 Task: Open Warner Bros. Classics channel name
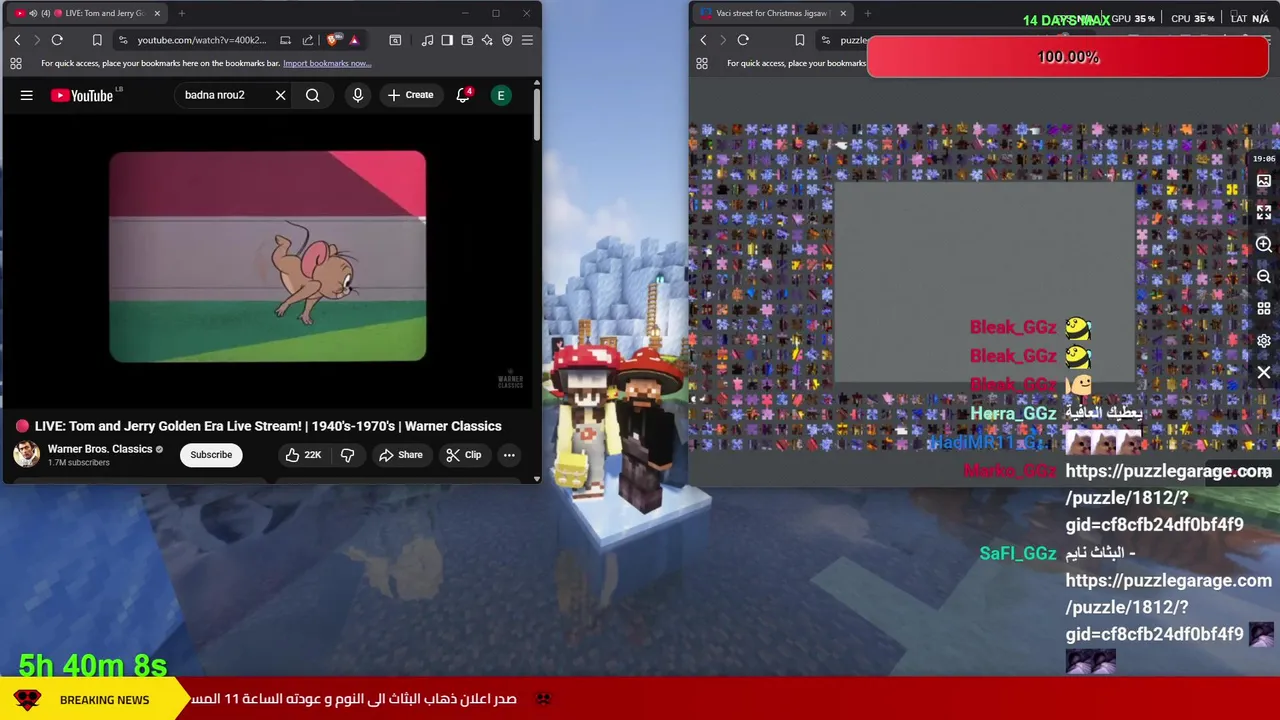tap(100, 449)
